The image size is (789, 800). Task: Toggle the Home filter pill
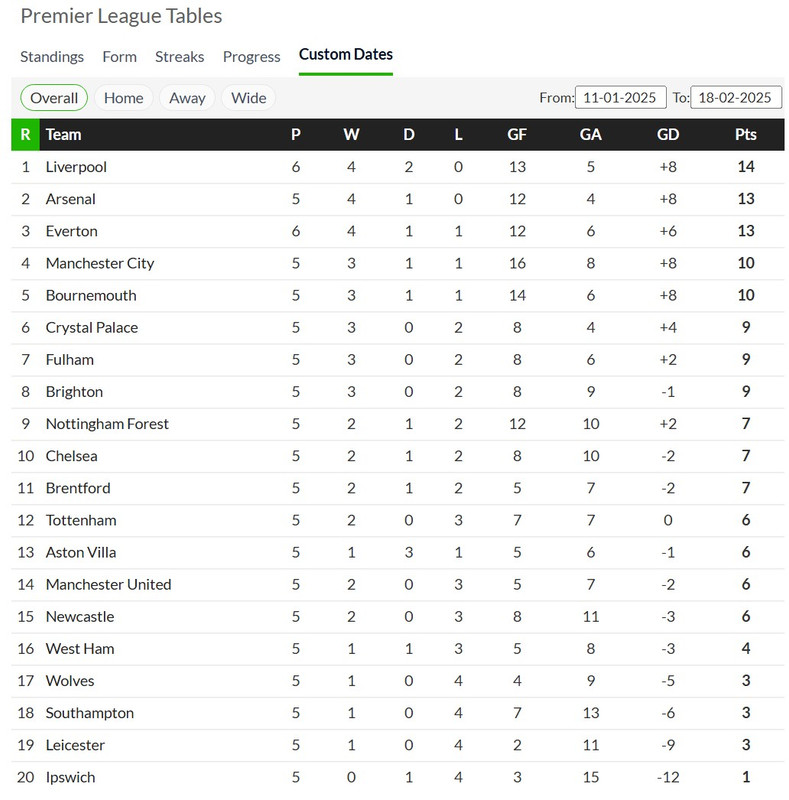tap(124, 98)
